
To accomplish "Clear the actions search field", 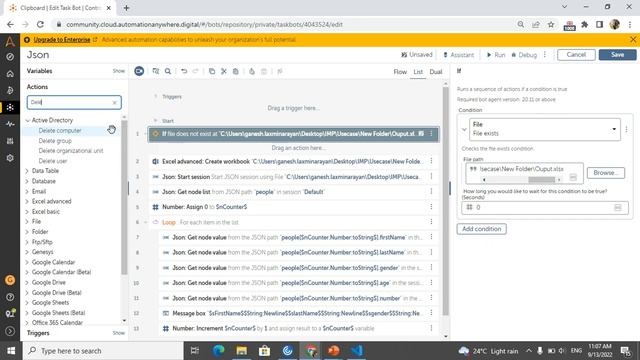I will pyautogui.click(x=114, y=102).
